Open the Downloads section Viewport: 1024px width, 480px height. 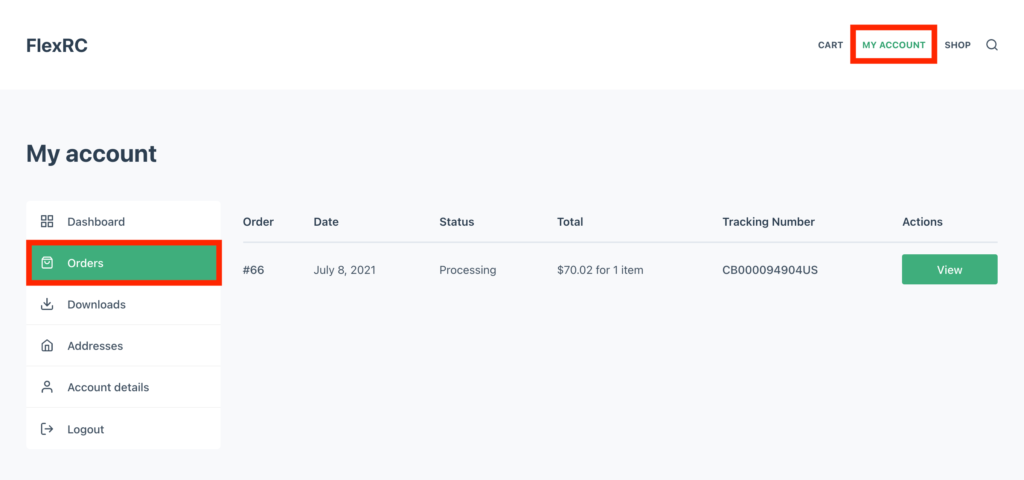123,304
